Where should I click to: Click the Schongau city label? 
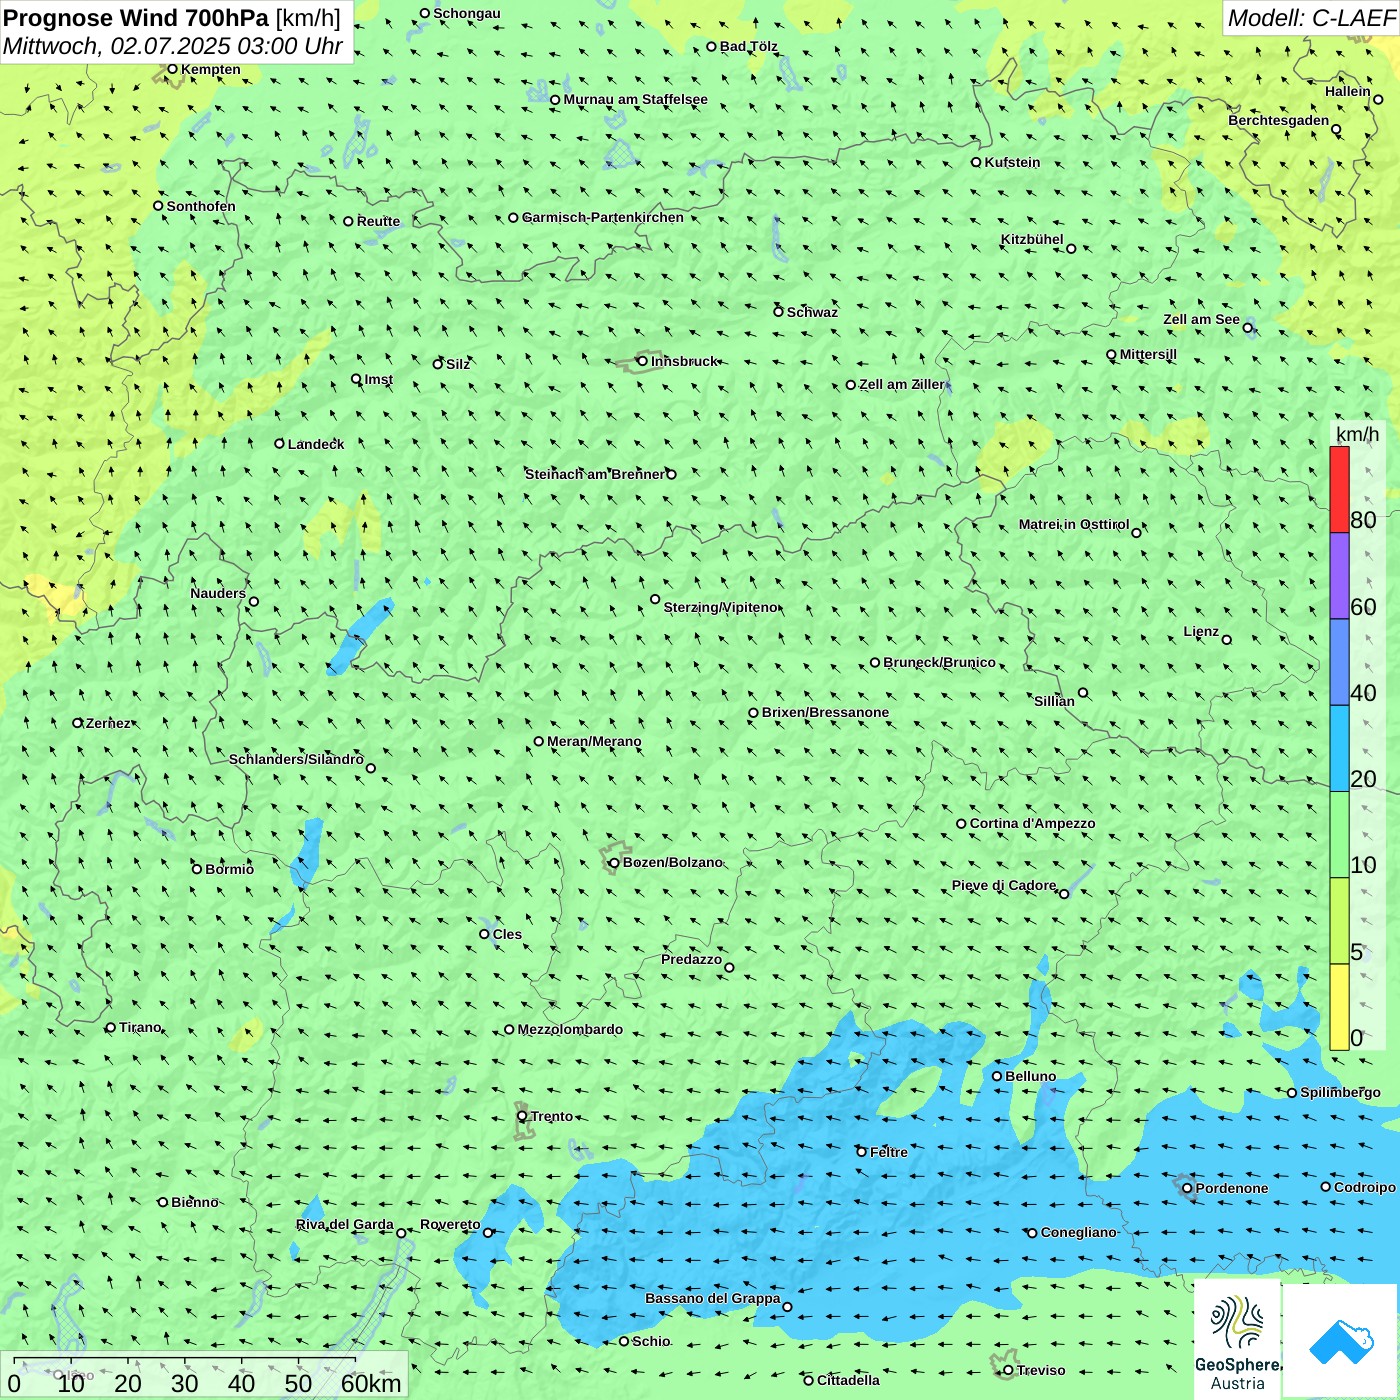pyautogui.click(x=467, y=13)
